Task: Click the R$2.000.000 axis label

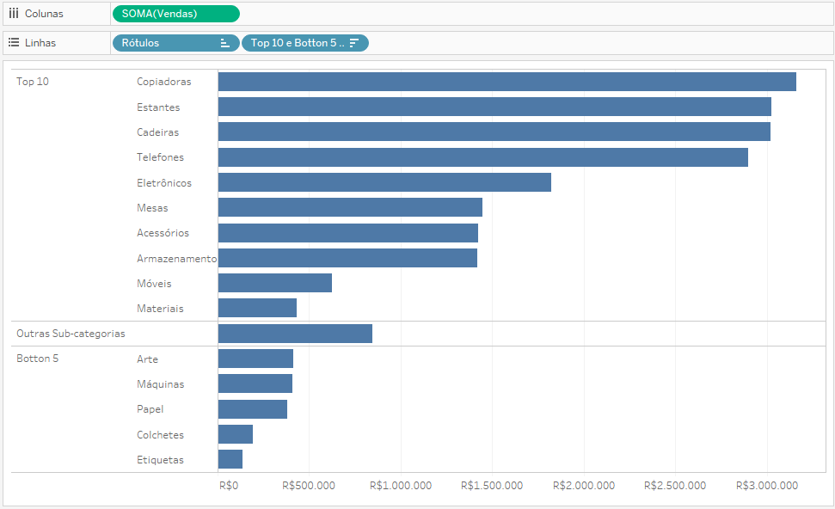Action: click(584, 485)
